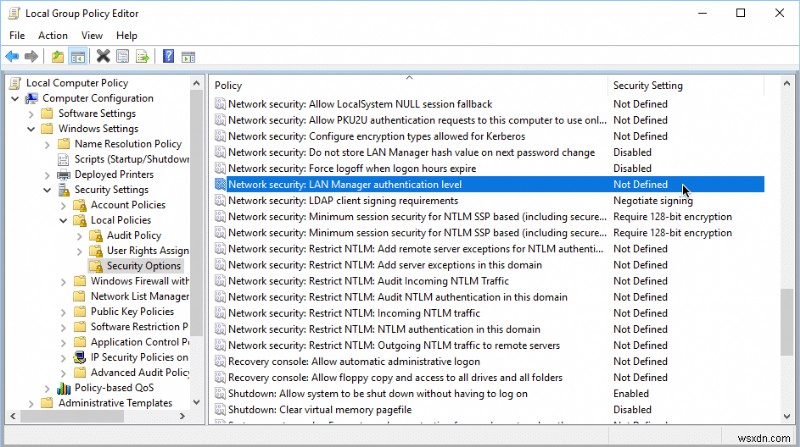Select the Security Options tree item
The width and height of the screenshot is (800, 447).
coord(144,266)
